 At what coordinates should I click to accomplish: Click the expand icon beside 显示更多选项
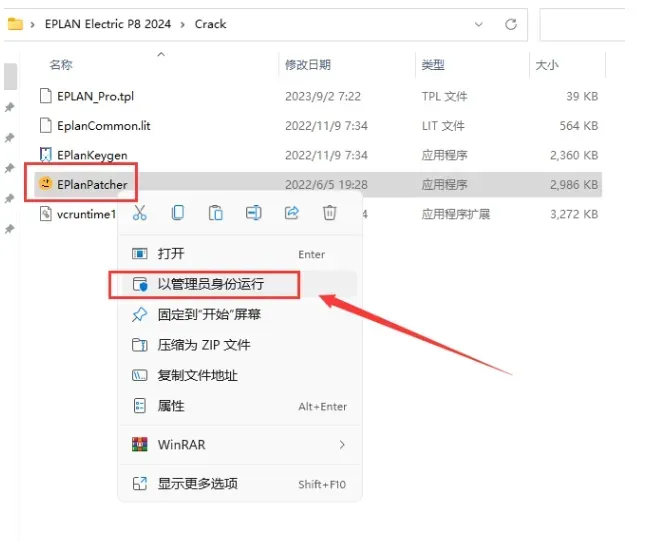[140, 483]
